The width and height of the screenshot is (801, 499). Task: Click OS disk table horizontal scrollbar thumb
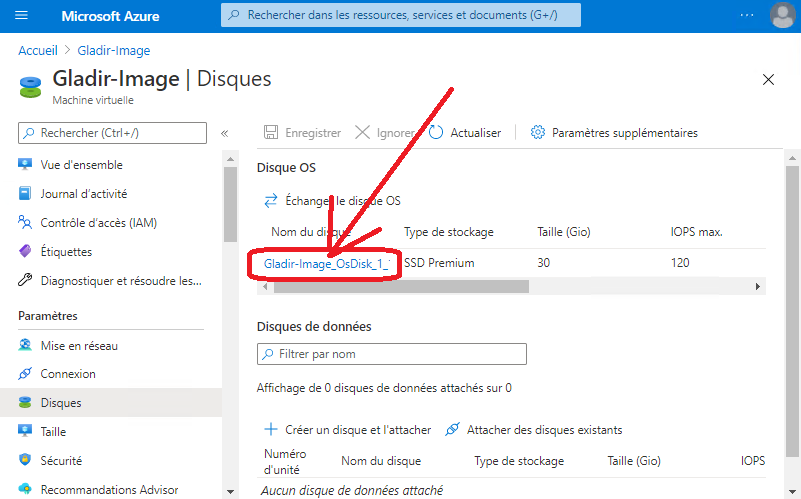pyautogui.click(x=402, y=287)
